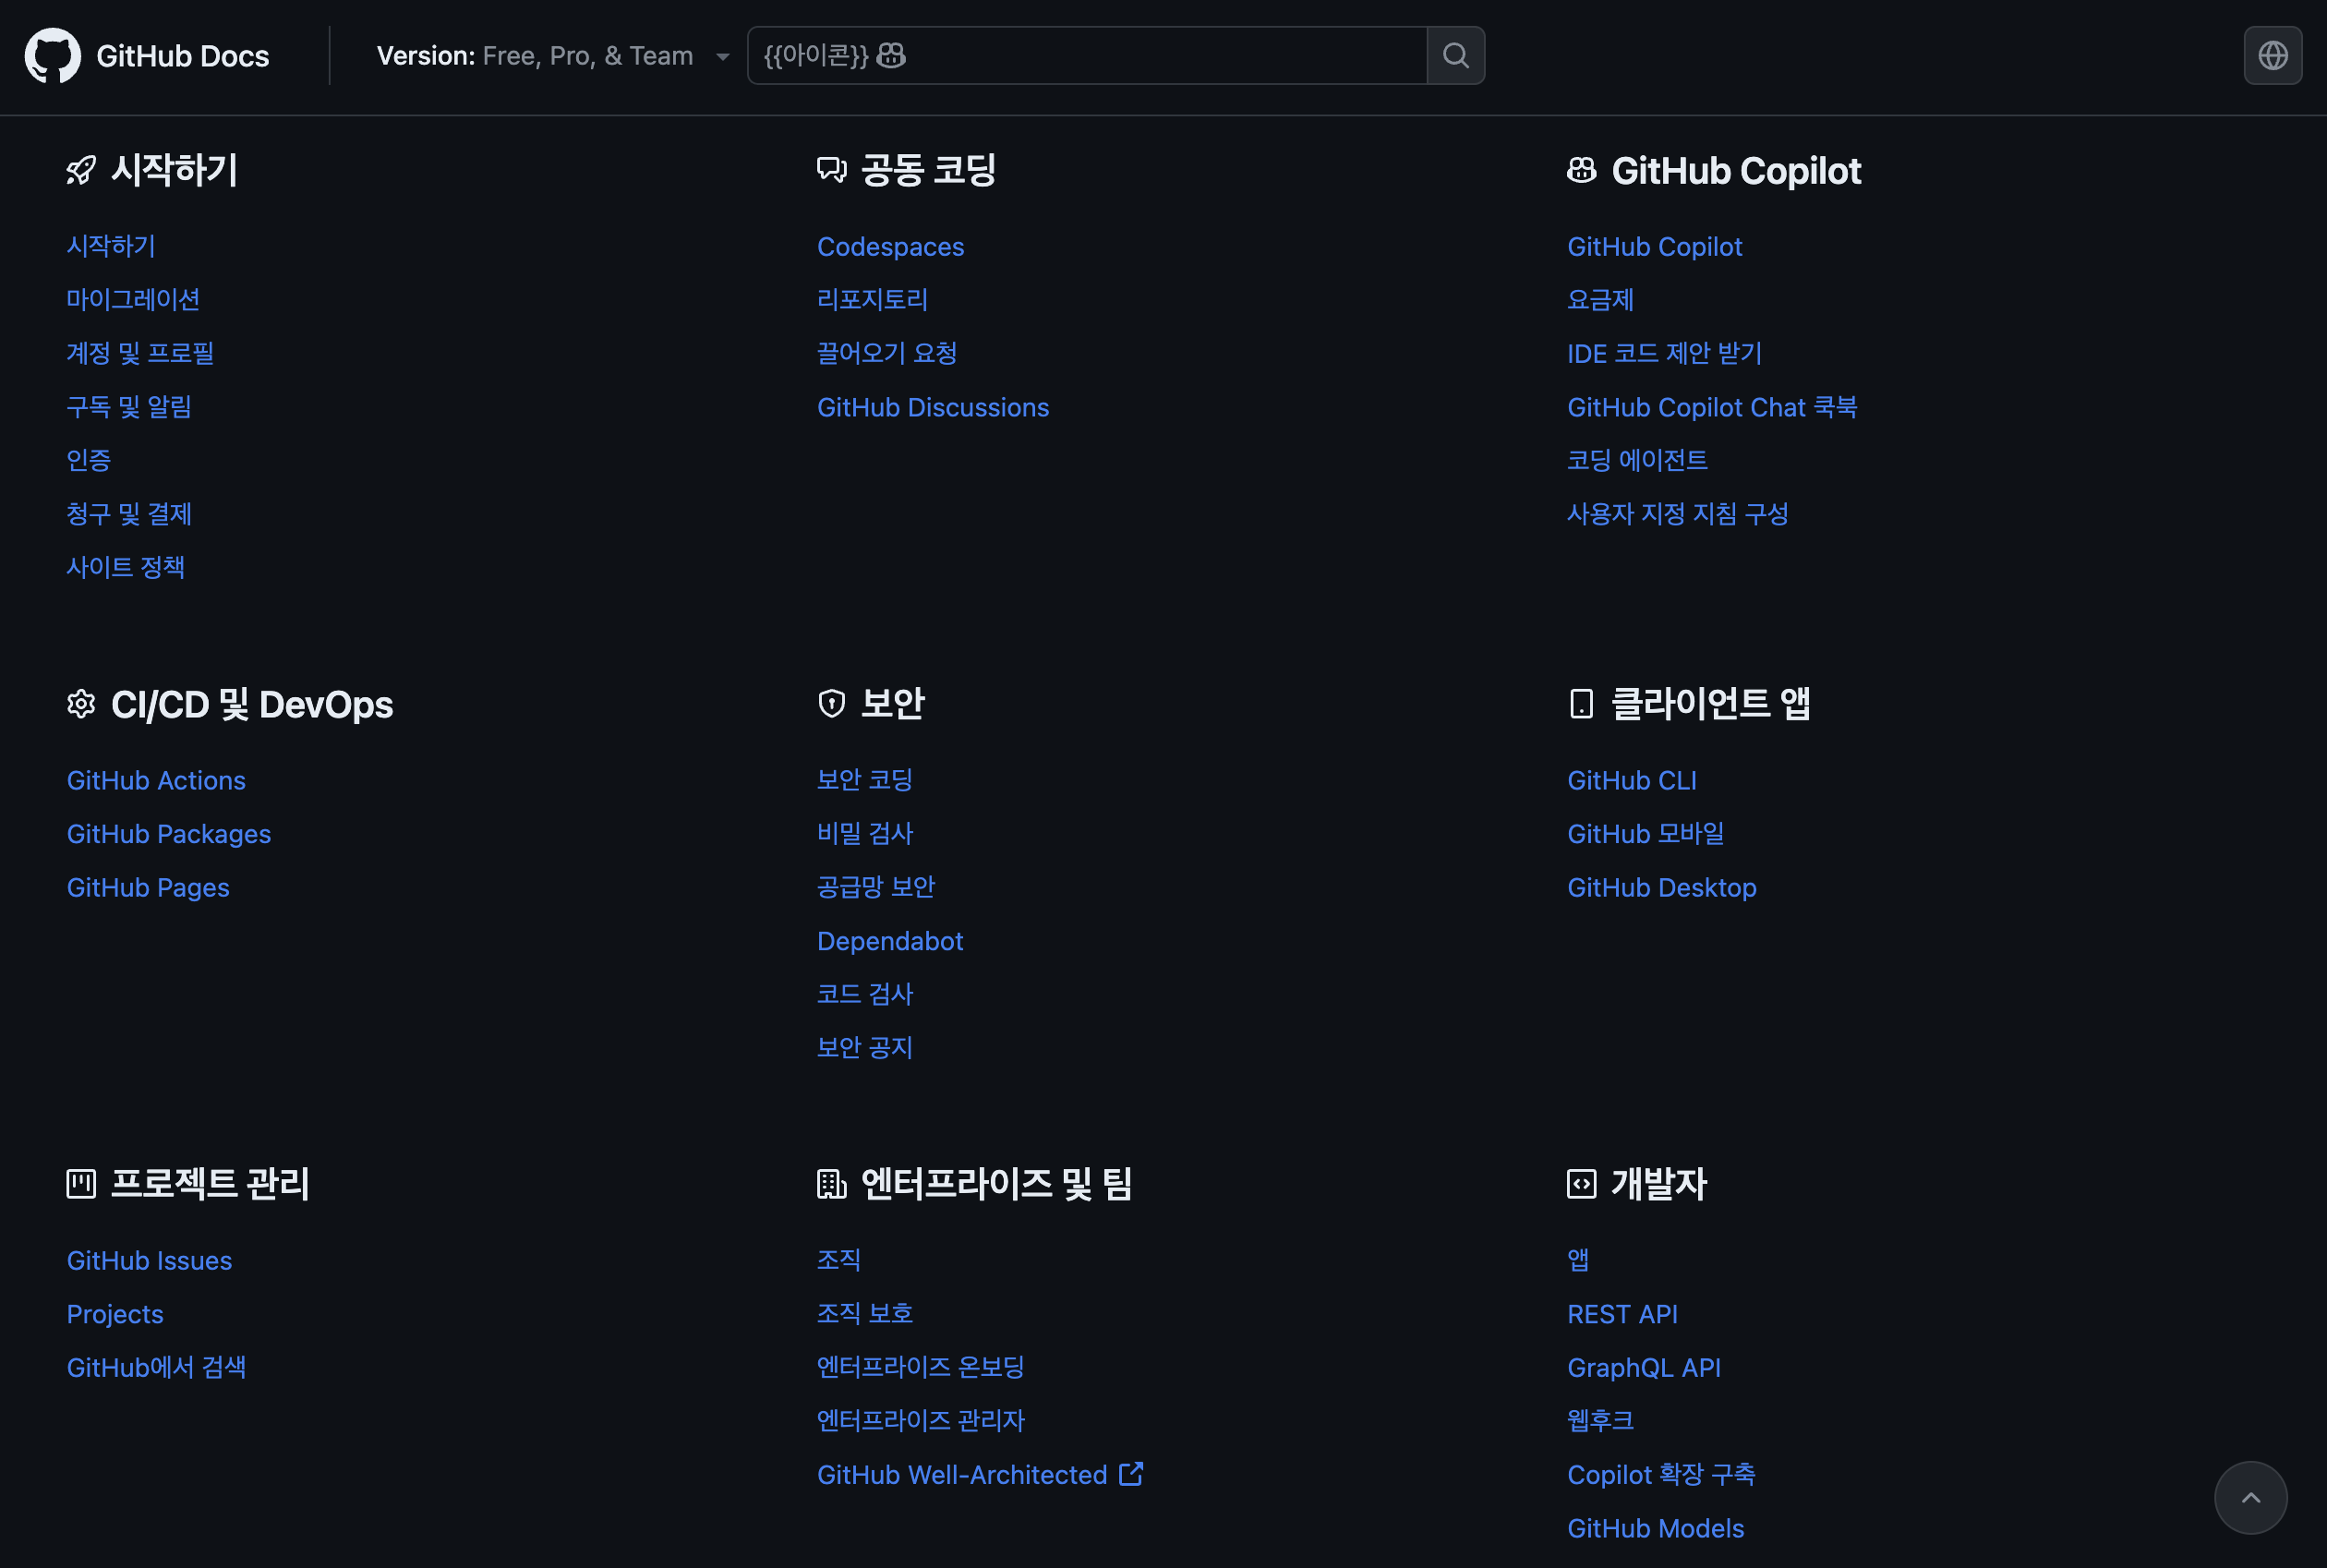Open the Codespaces link
Image resolution: width=2327 pixels, height=1568 pixels.
point(890,247)
